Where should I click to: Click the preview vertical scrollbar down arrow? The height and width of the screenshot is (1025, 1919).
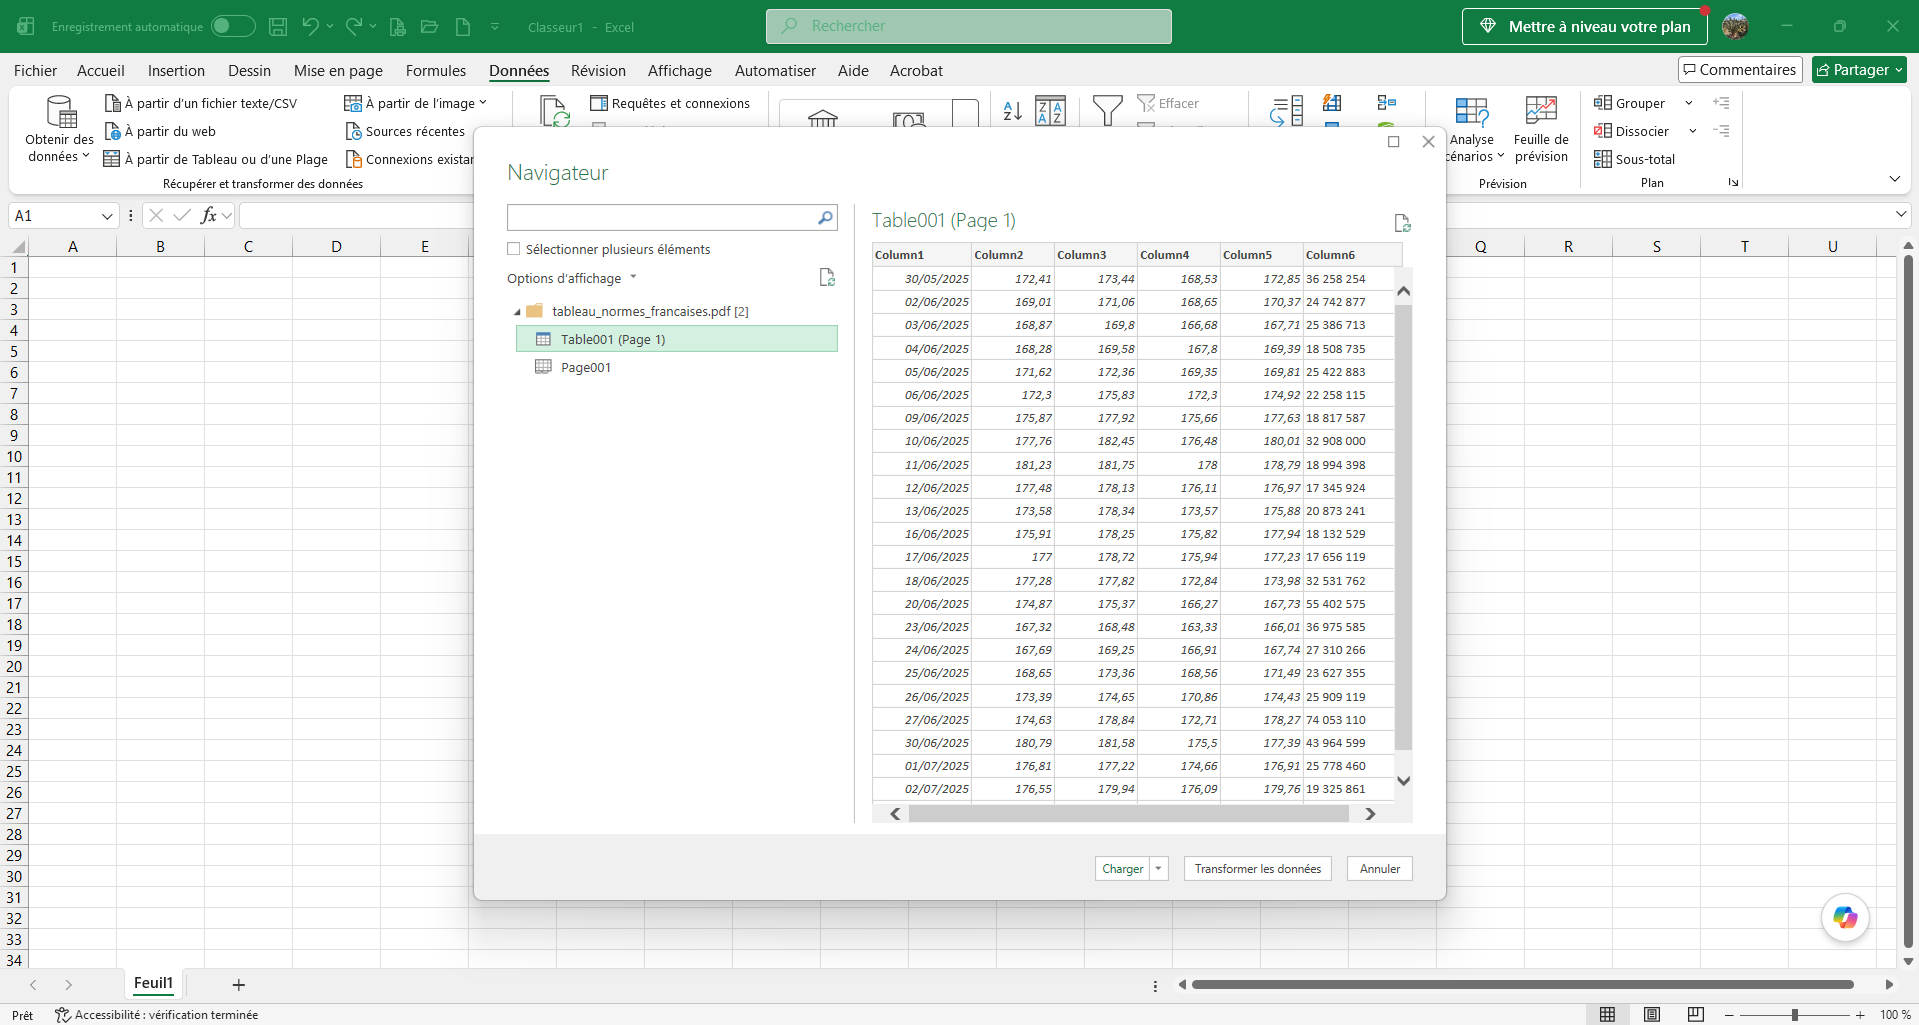1403,781
